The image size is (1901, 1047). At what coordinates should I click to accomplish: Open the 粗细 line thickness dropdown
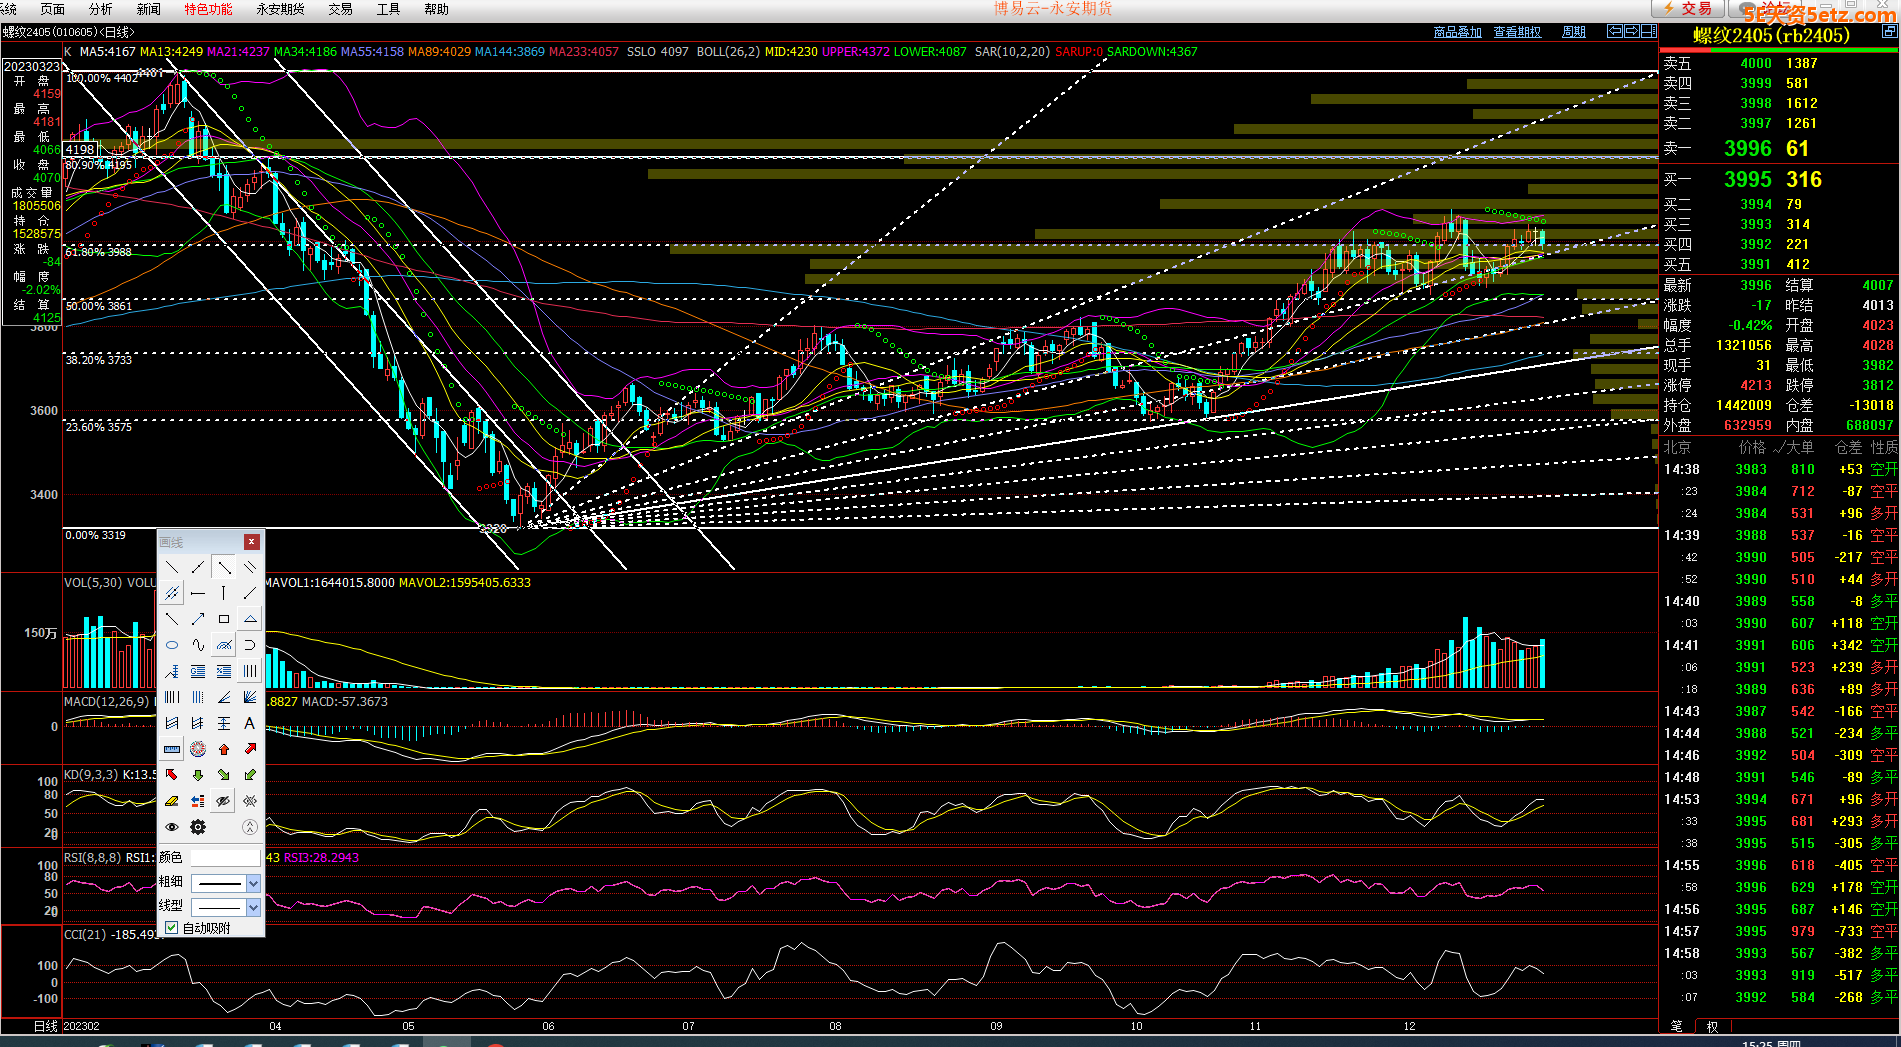(x=253, y=883)
